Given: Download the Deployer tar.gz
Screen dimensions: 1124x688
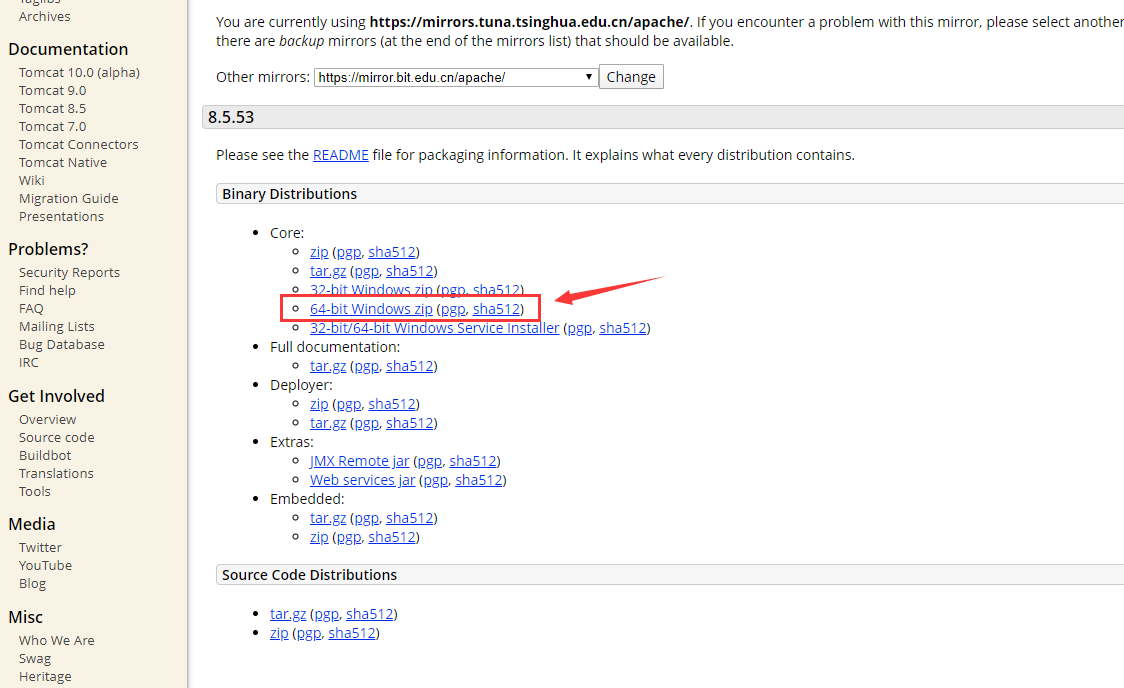Looking at the screenshot, I should [x=328, y=423].
